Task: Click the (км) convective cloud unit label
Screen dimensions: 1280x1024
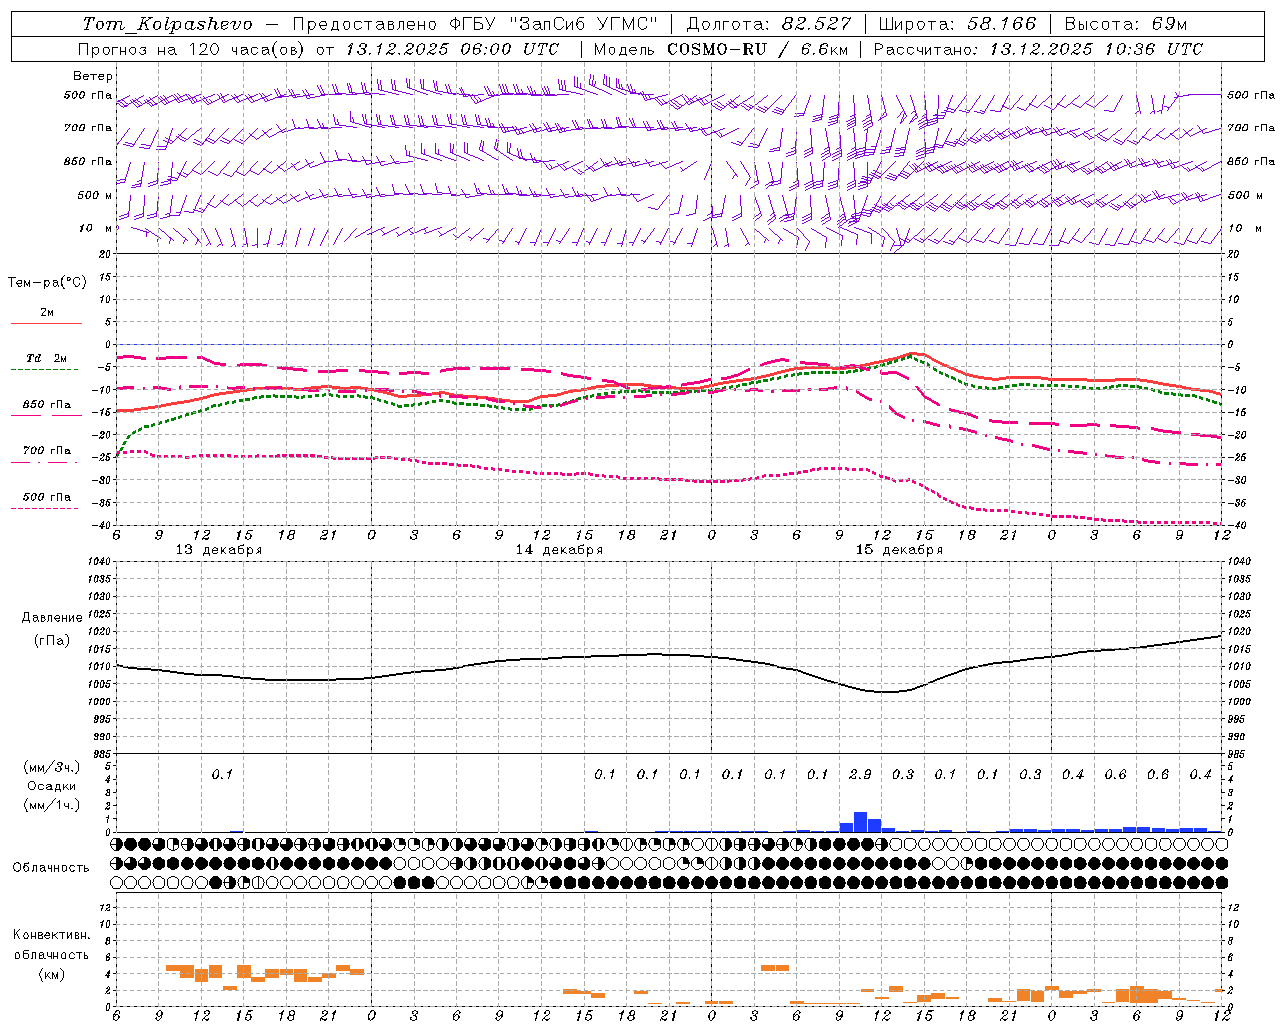Action: click(x=51, y=974)
